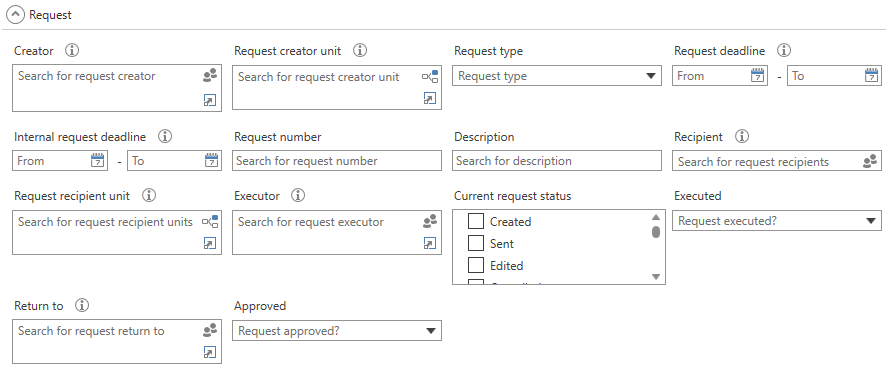Screen dimensions: 886x370
Task: Open calendar for Internal request deadline To
Action: 211,160
